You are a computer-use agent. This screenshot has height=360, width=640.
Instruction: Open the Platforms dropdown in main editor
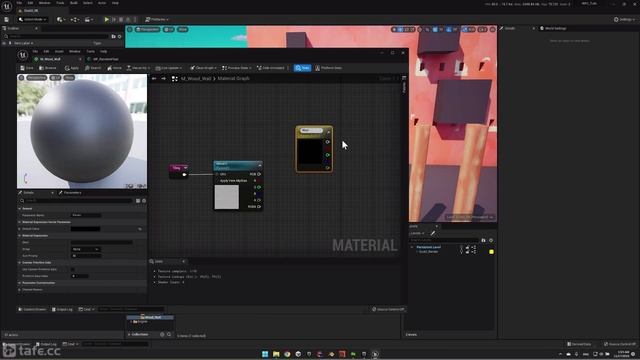click(x=157, y=20)
